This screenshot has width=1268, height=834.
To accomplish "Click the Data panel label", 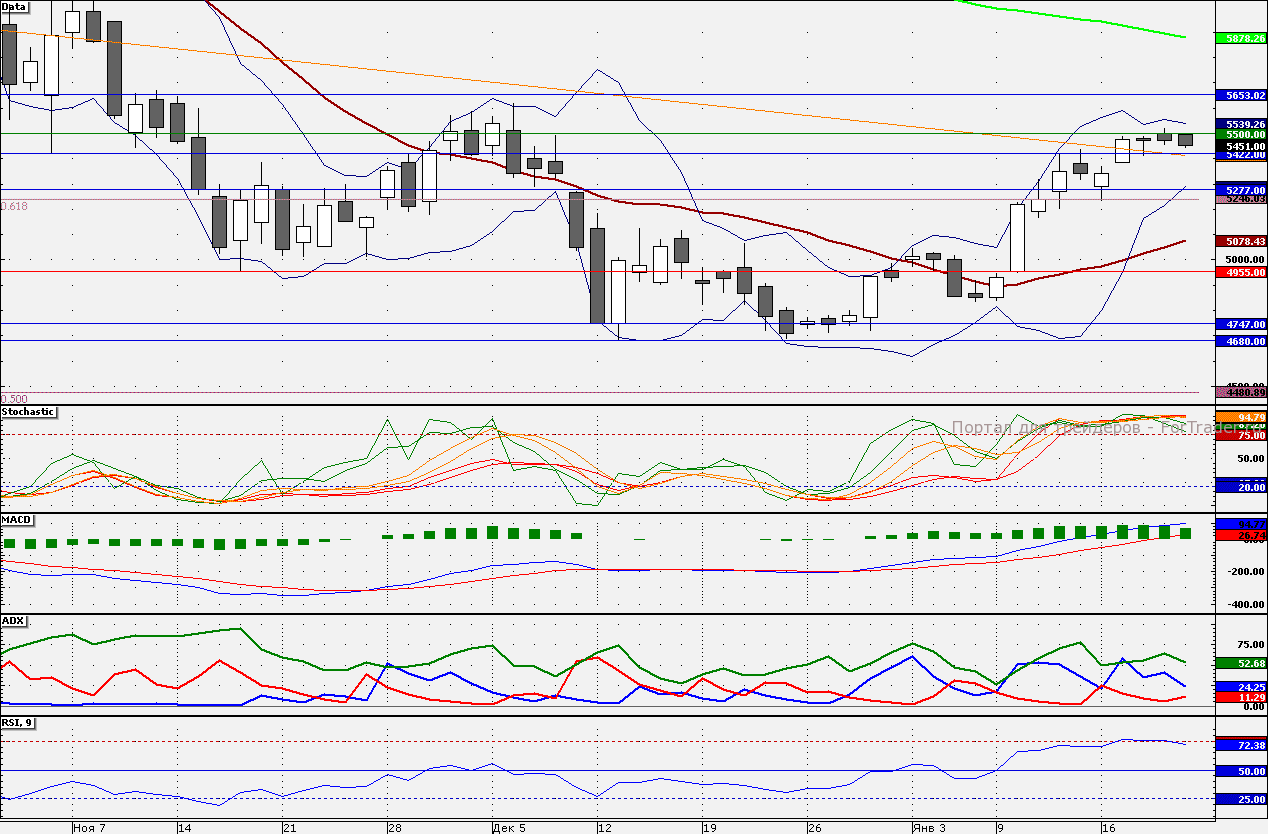I will click(15, 6).
